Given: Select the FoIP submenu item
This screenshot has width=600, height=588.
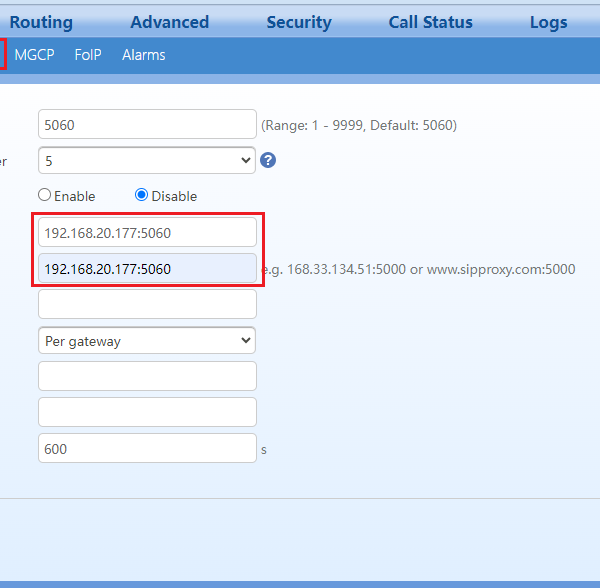Looking at the screenshot, I should click(x=88, y=55).
